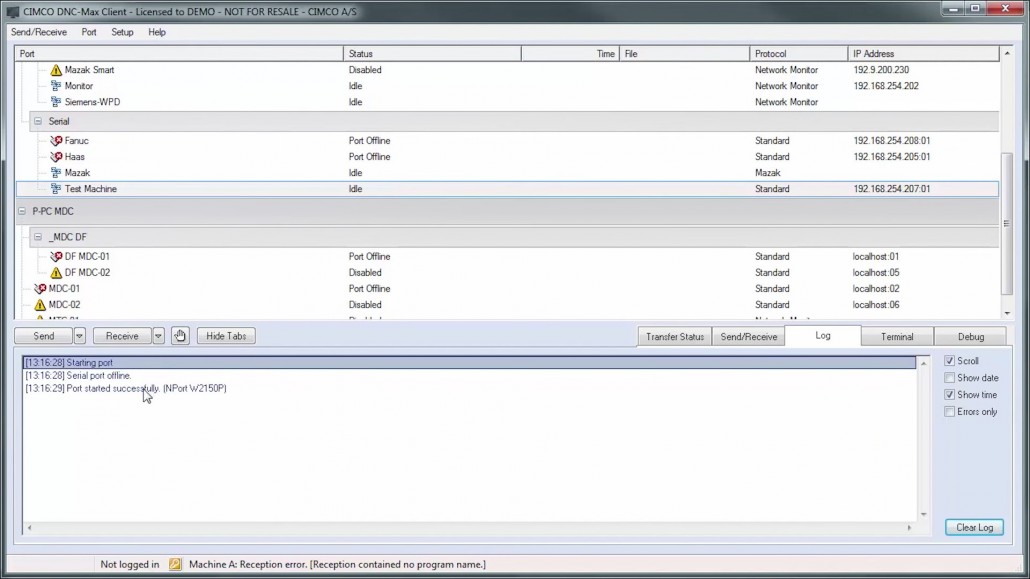Sort by the Protocol column header
The height and width of the screenshot is (579, 1030).
coord(799,54)
